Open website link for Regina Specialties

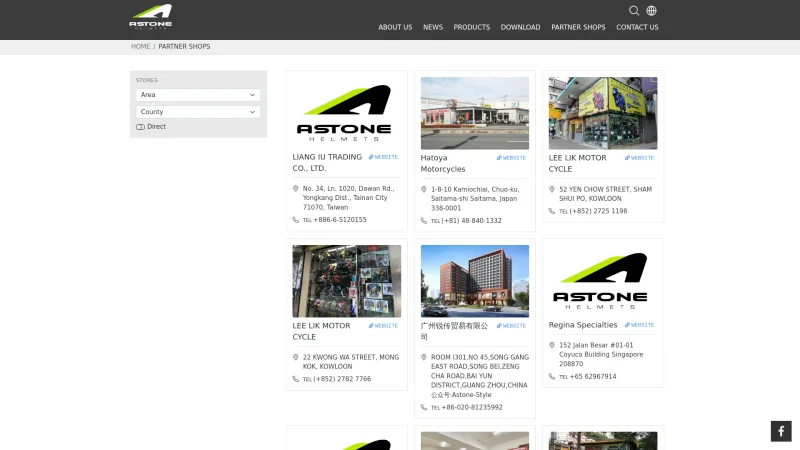(x=639, y=325)
